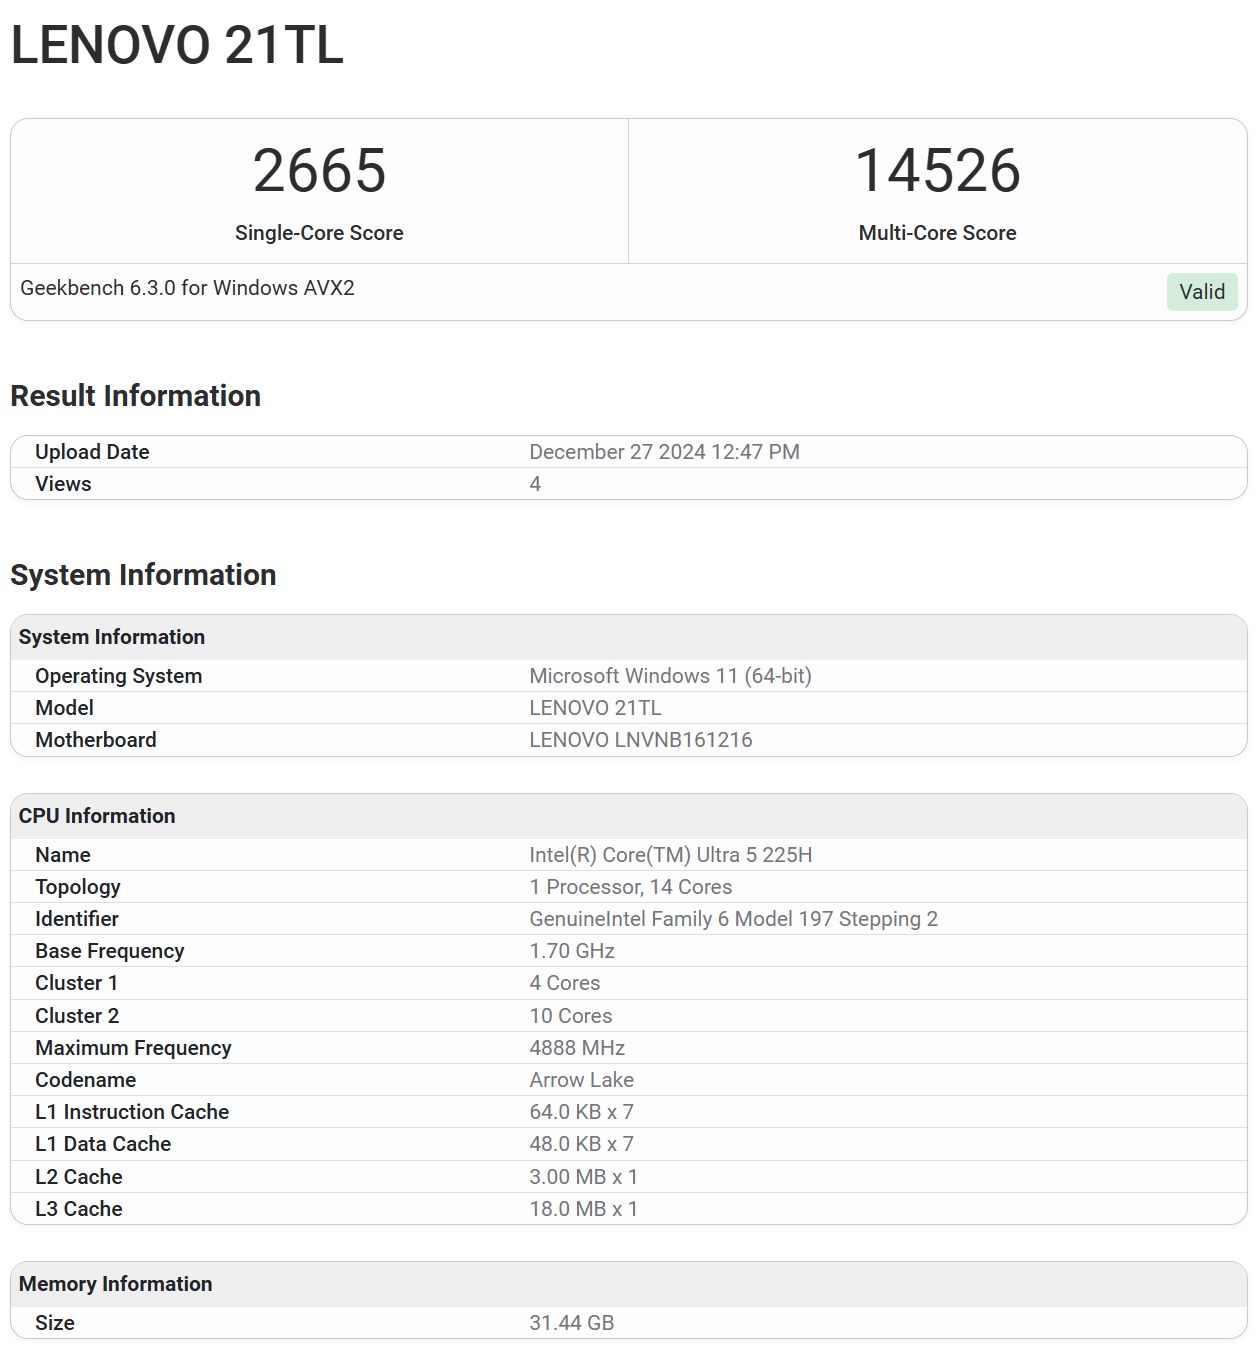The width and height of the screenshot is (1258, 1350).
Task: Click the Views count value 4
Action: (x=535, y=484)
